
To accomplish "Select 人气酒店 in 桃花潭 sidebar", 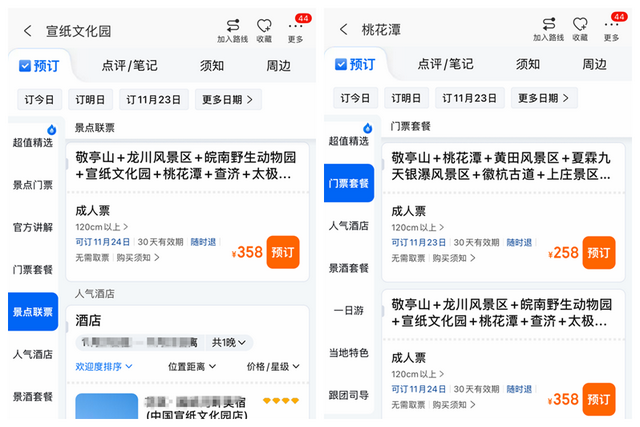I will point(349,226).
